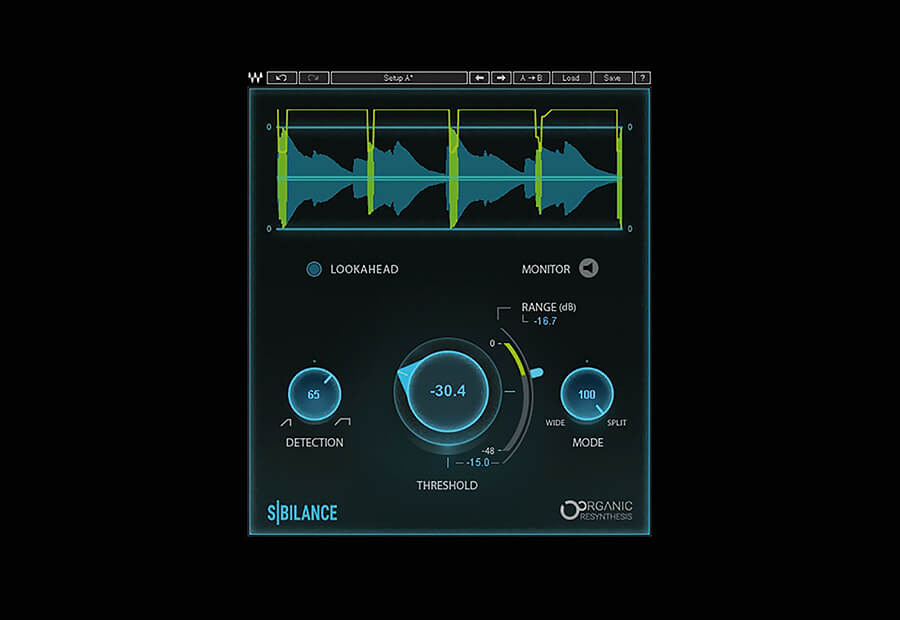Click the Mode knob showing 100
Image resolution: width=900 pixels, height=620 pixels.
[587, 394]
